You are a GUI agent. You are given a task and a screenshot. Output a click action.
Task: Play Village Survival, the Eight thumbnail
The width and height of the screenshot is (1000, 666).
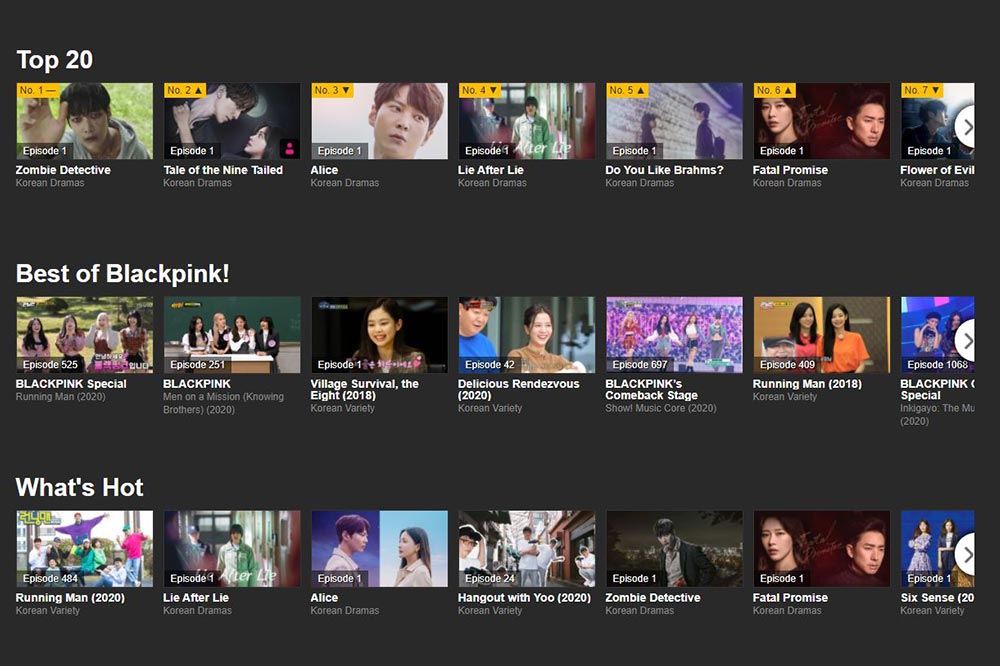pyautogui.click(x=379, y=335)
